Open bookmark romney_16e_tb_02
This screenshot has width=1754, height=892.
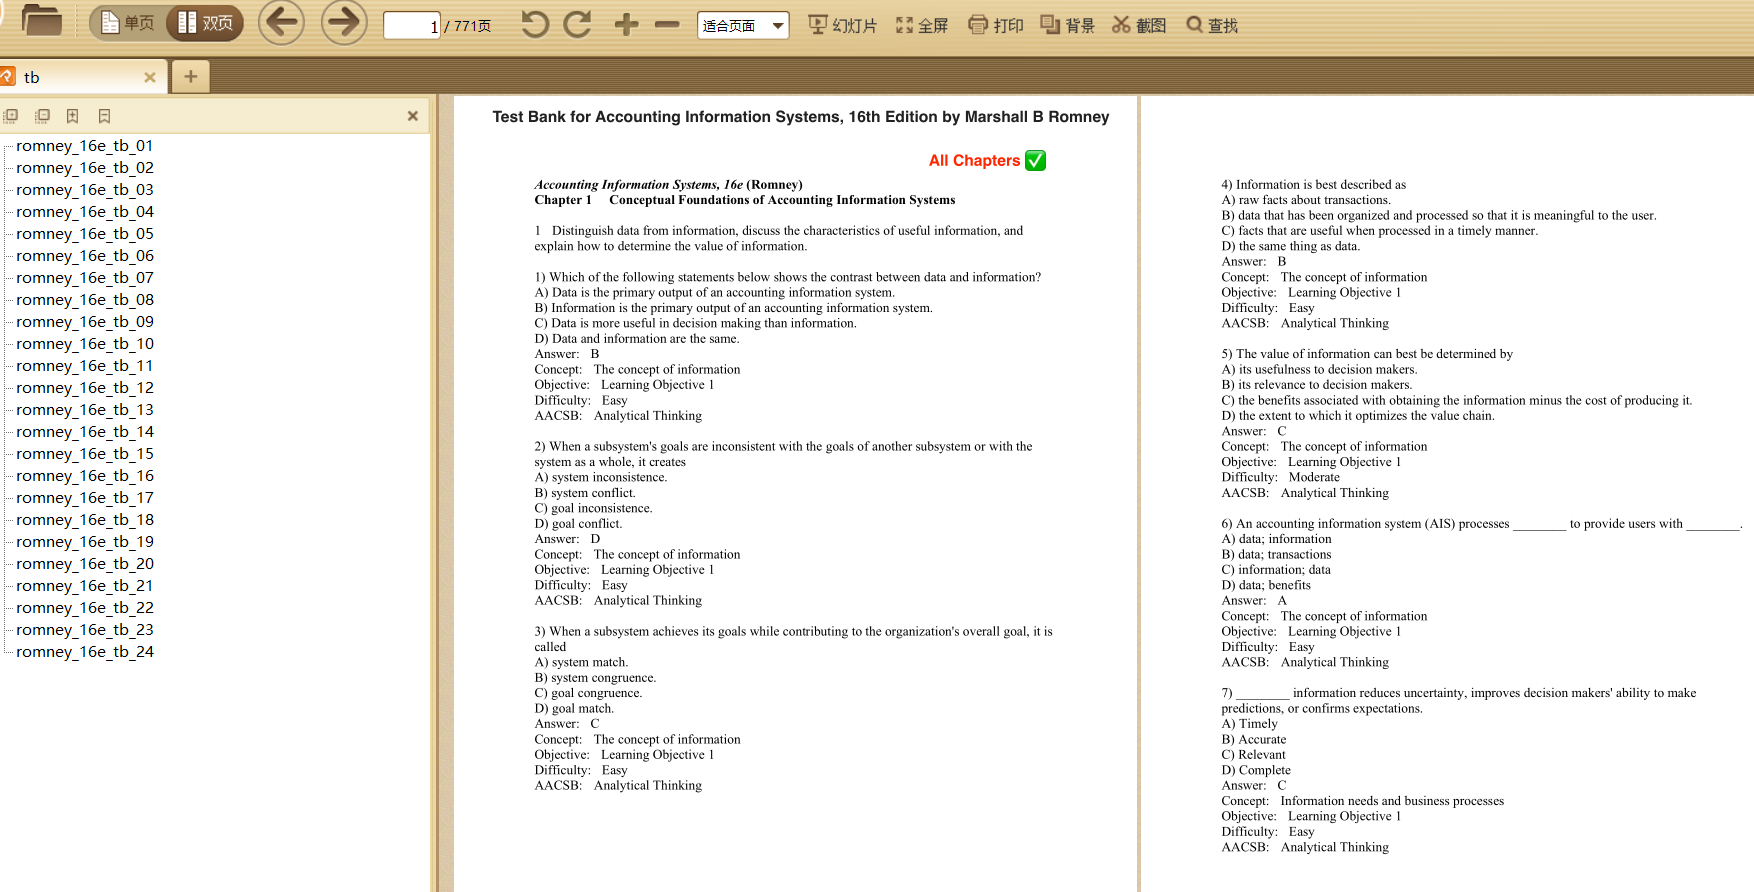click(x=85, y=168)
